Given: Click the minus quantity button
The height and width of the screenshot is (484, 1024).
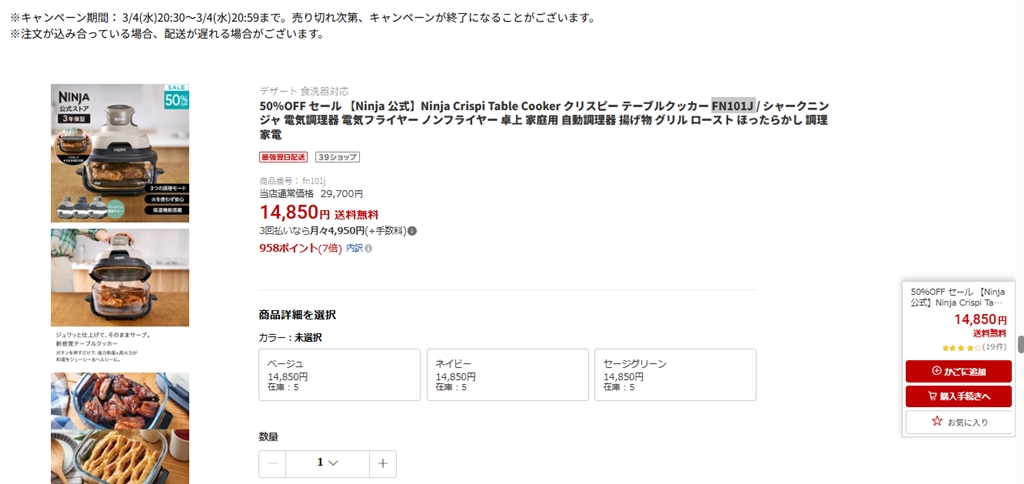Looking at the screenshot, I should [x=272, y=463].
